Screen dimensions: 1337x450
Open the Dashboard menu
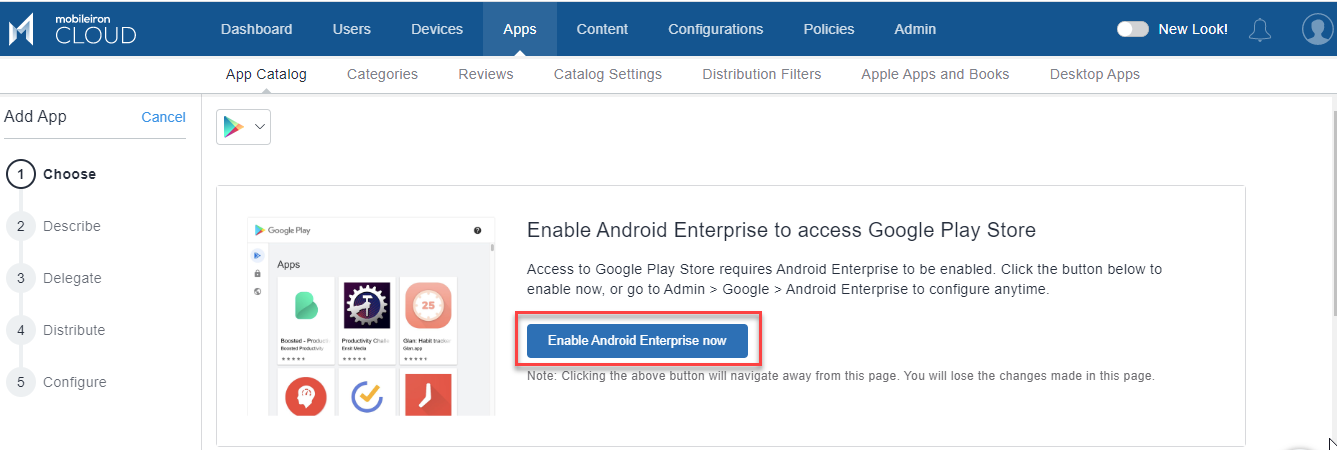pyautogui.click(x=257, y=29)
